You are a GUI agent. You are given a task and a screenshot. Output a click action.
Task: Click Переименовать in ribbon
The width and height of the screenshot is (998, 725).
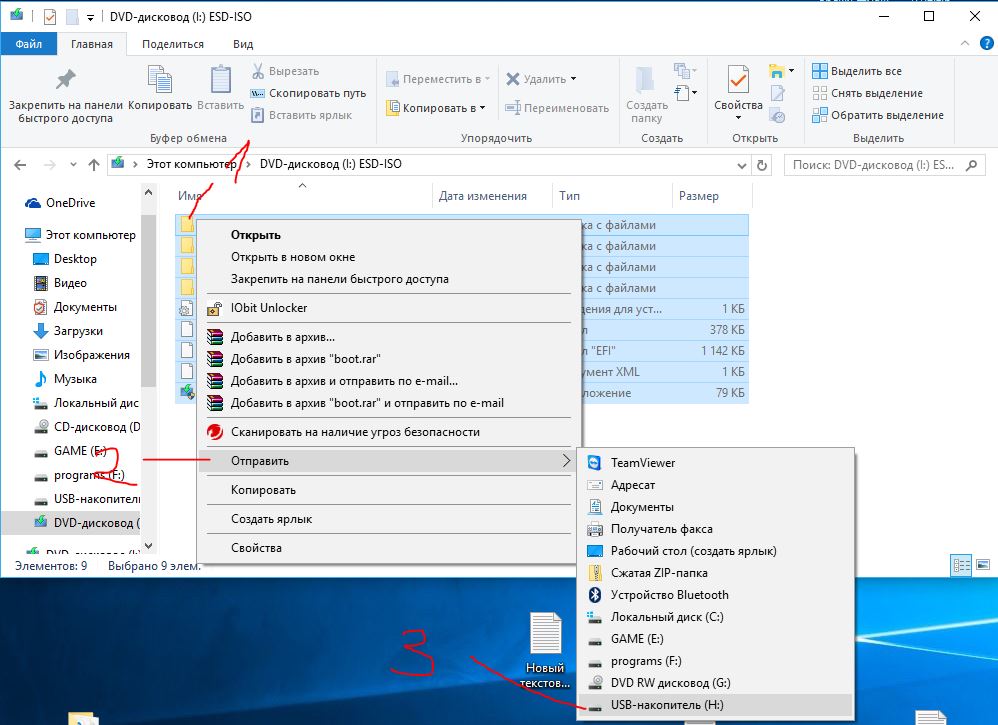(557, 108)
